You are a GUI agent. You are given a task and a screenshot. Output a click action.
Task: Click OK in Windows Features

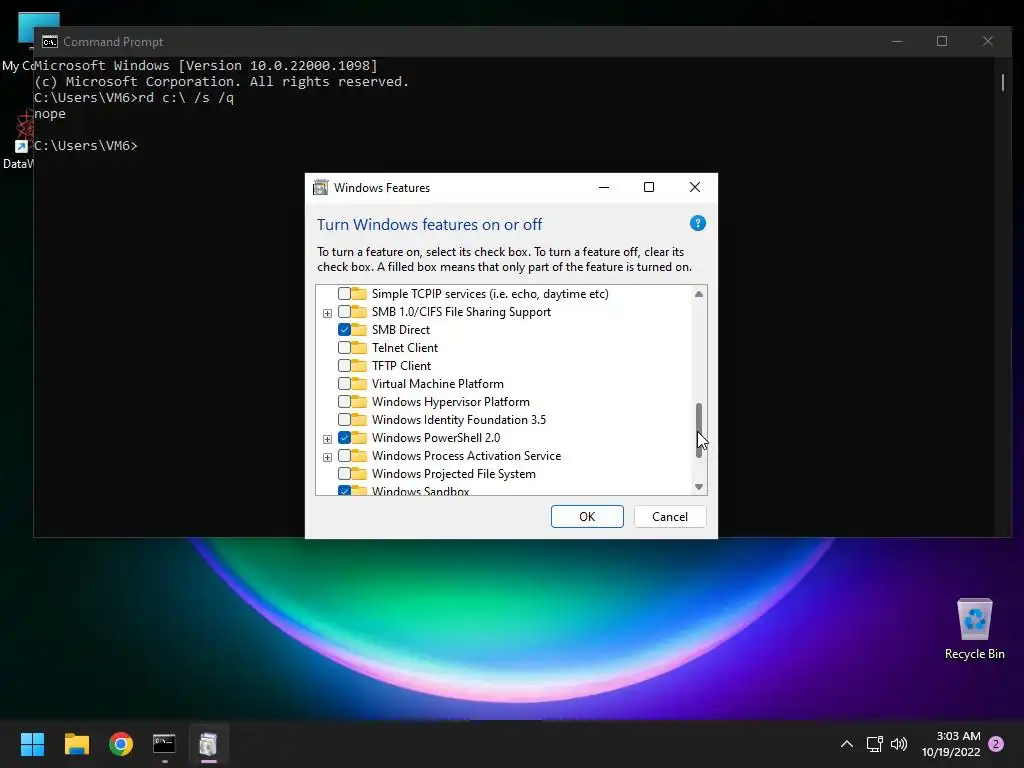587,517
